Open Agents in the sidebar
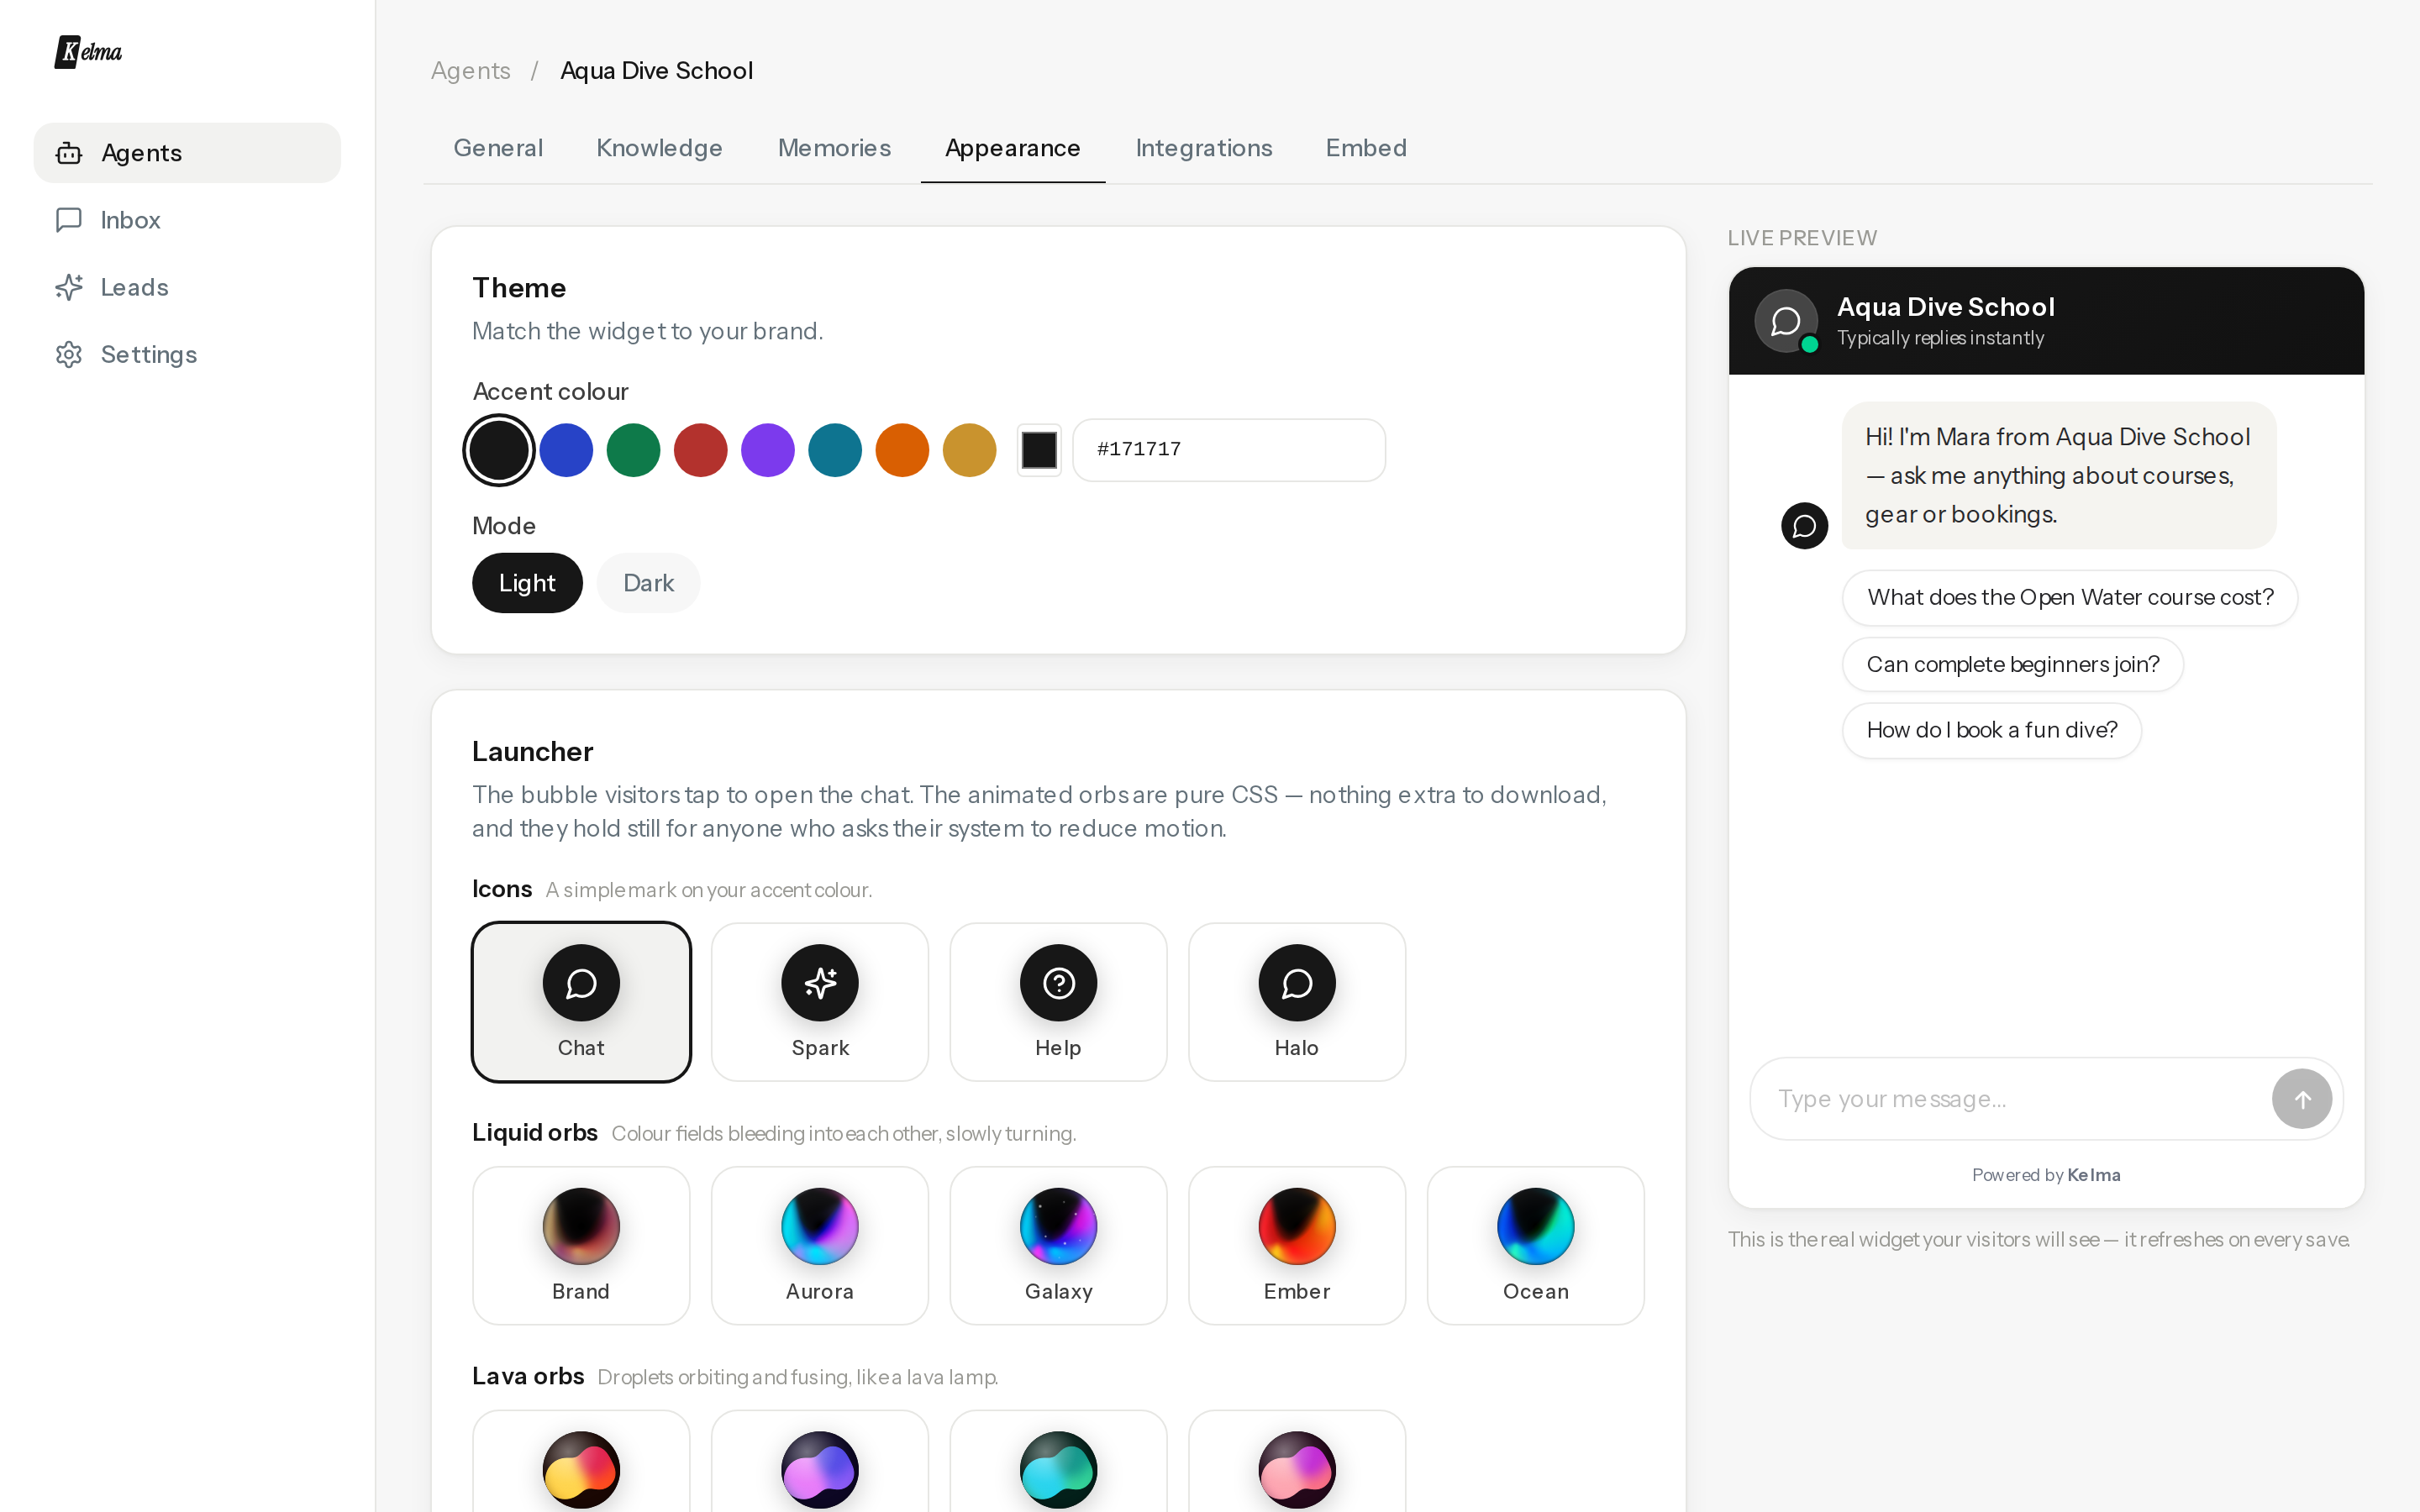Screen dimensions: 2420x1512 pos(187,153)
